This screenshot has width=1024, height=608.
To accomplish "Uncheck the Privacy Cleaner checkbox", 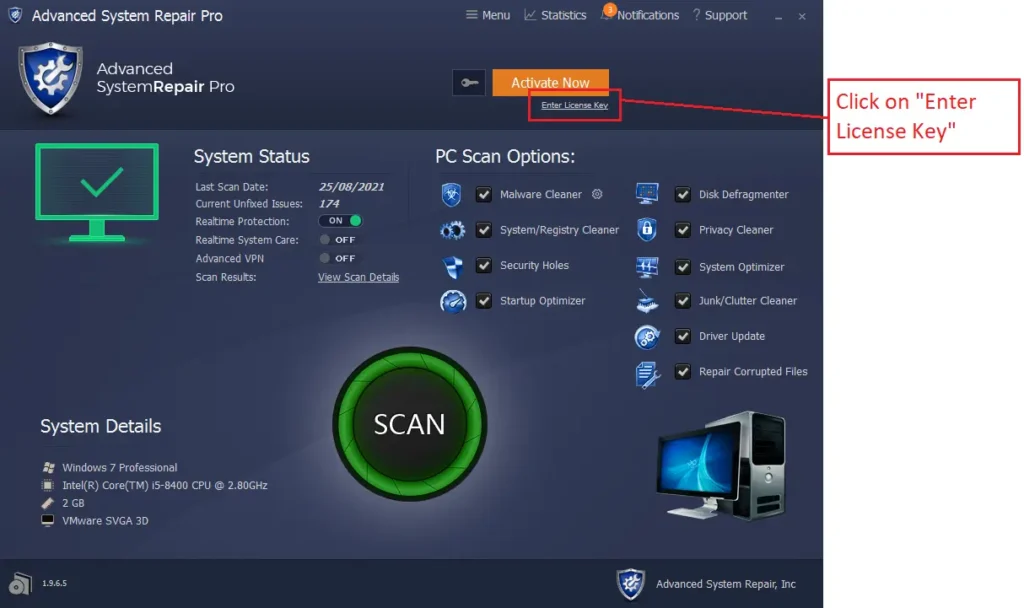I will pos(682,230).
